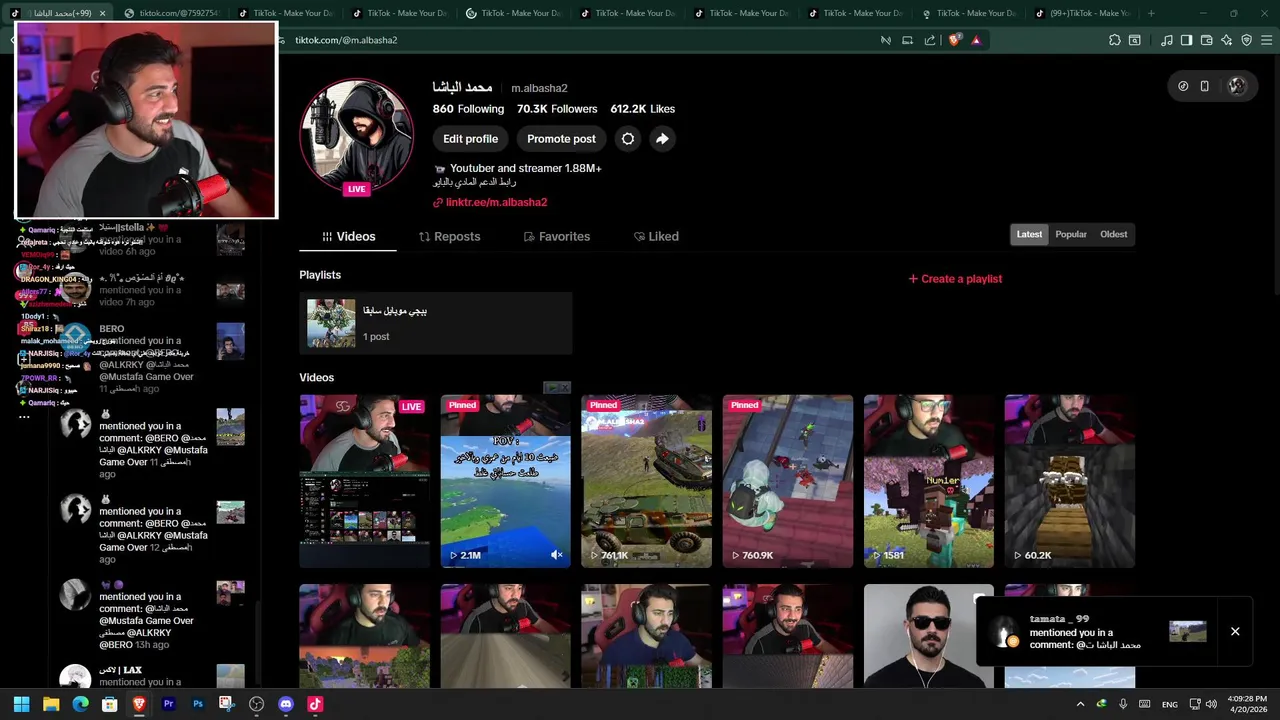Open the linktr.ee/m.albasha2 link
The width and height of the screenshot is (1280, 720).
(496, 202)
